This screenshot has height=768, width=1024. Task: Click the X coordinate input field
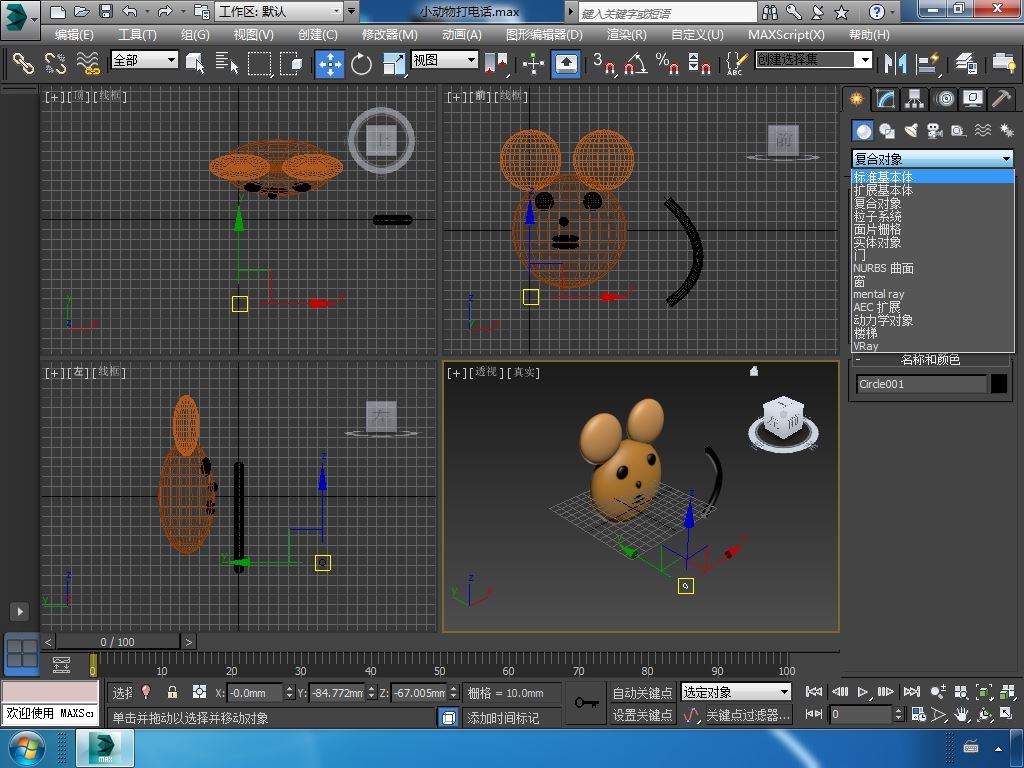coord(255,693)
